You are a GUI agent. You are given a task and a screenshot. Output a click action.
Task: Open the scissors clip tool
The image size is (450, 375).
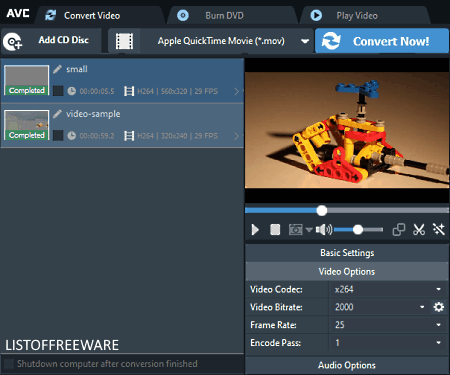click(419, 229)
